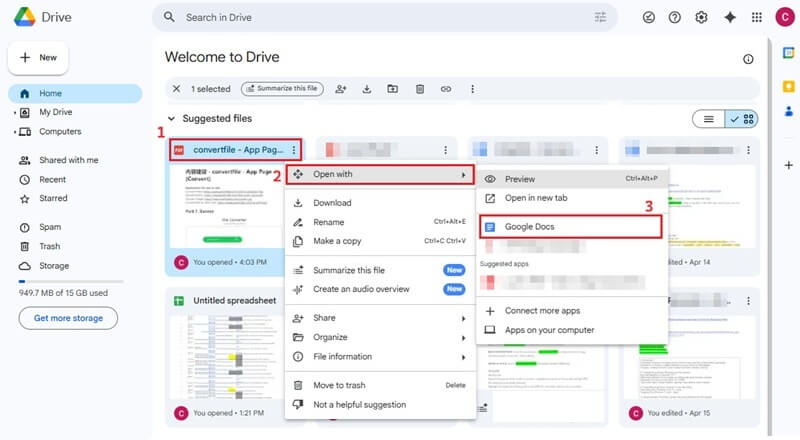The height and width of the screenshot is (440, 800).
Task: Choose Make a copy
Action: point(380,241)
